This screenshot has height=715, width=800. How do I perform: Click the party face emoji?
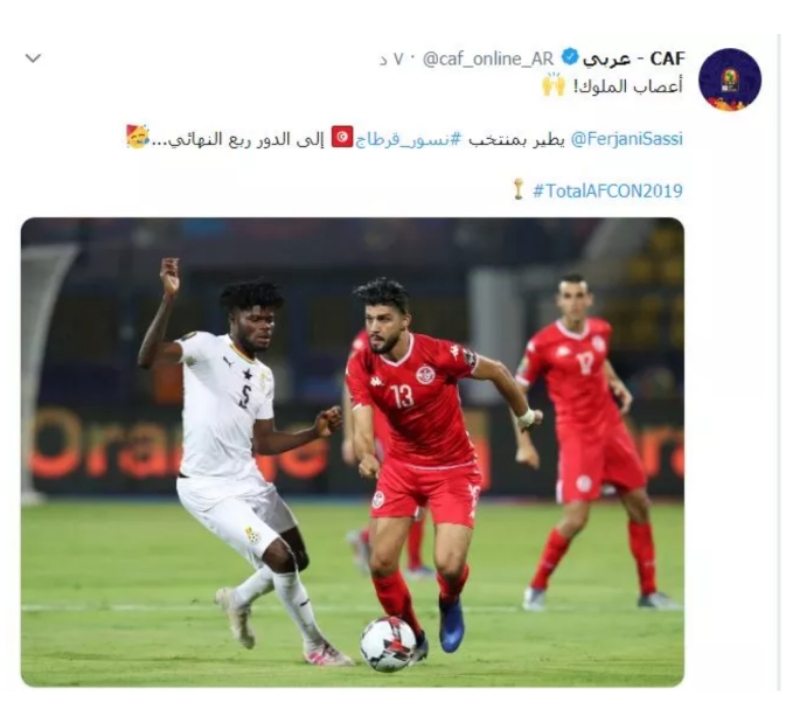pos(137,136)
